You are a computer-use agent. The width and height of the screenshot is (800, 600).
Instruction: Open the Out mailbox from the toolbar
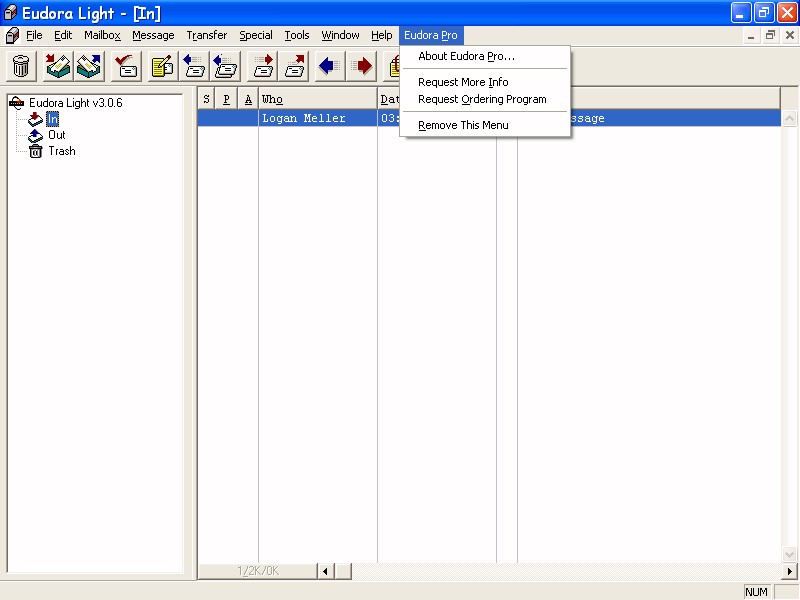pyautogui.click(x=89, y=66)
